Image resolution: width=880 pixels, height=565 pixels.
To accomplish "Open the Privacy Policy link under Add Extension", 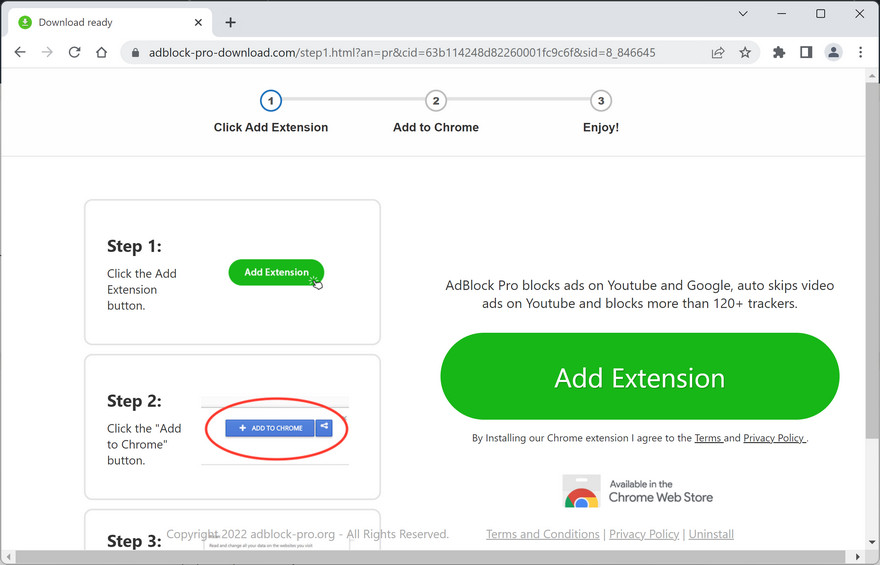I will [x=774, y=438].
